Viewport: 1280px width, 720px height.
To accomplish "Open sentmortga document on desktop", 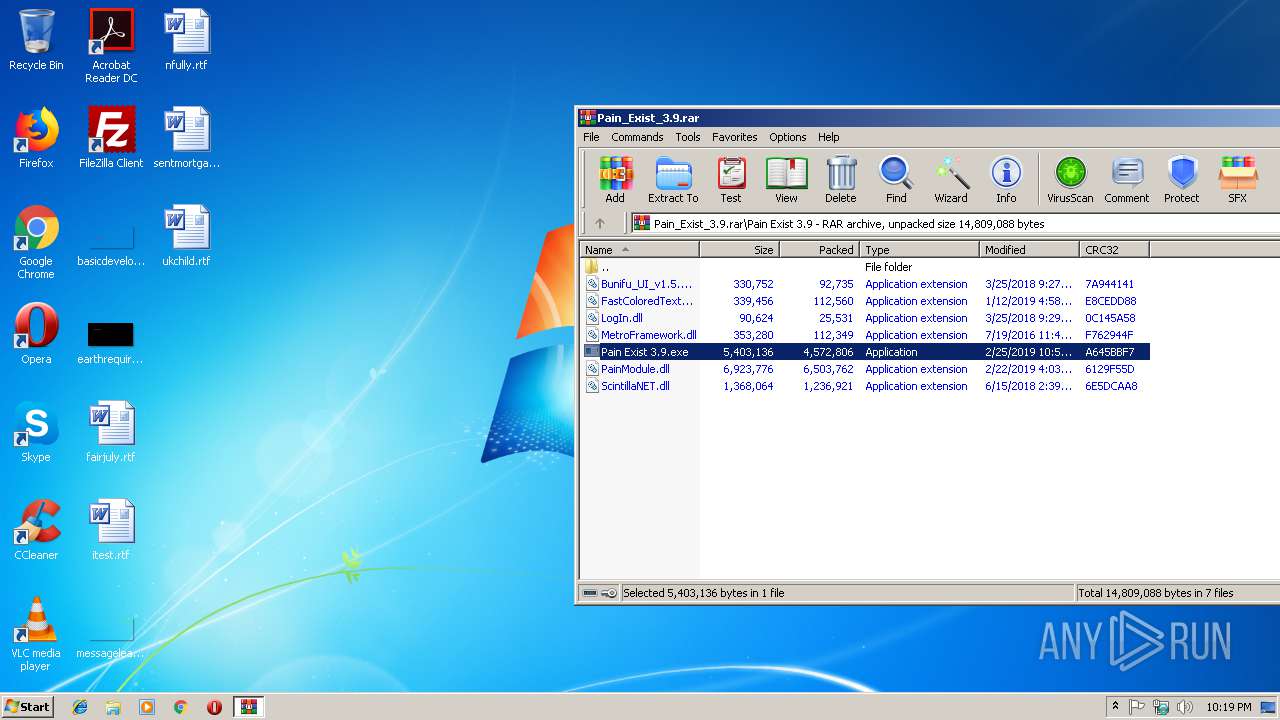I will tap(186, 138).
